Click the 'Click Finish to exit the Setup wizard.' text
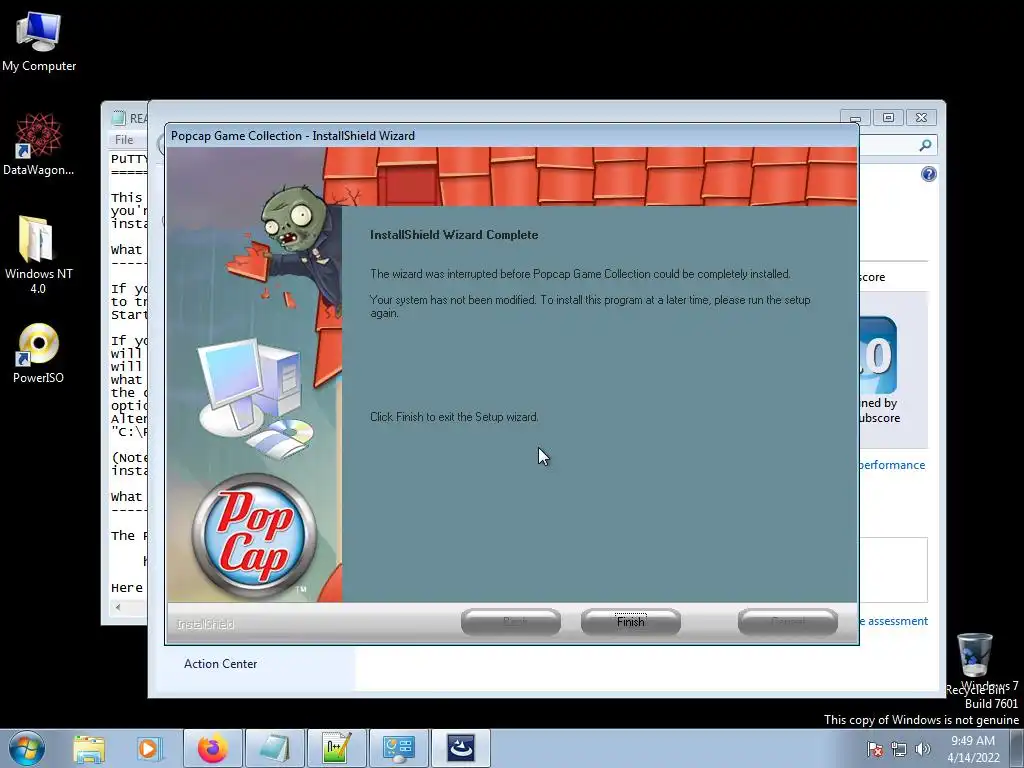This screenshot has width=1024, height=768. [454, 417]
